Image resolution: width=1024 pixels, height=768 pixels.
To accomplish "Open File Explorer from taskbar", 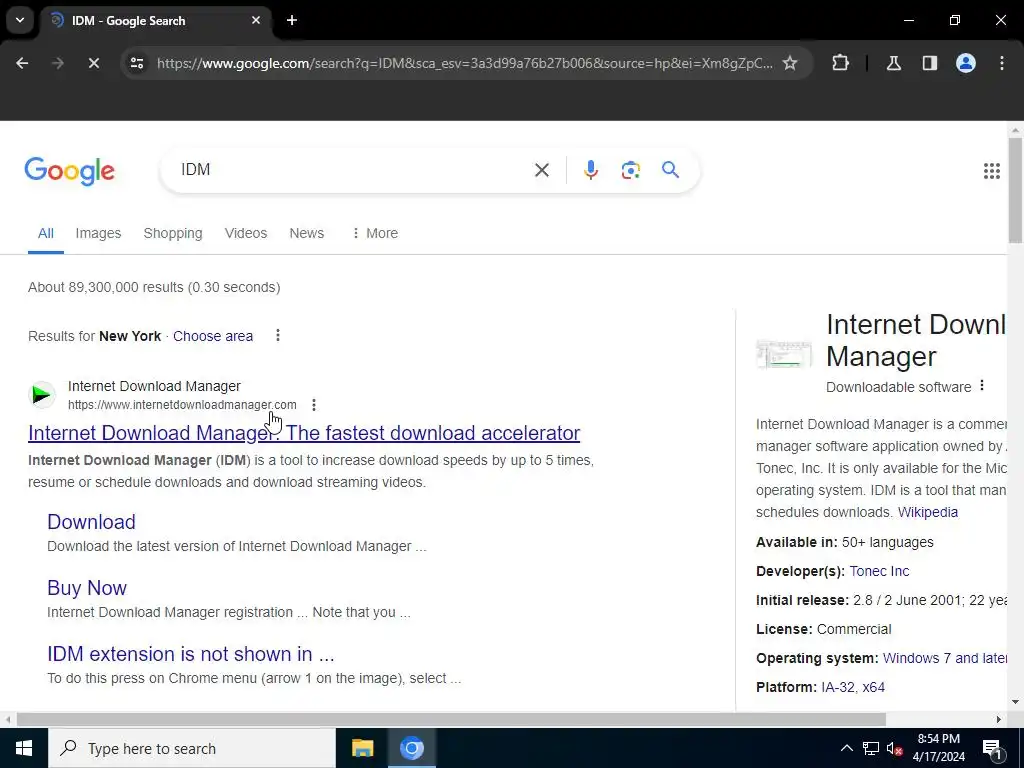I will click(362, 748).
